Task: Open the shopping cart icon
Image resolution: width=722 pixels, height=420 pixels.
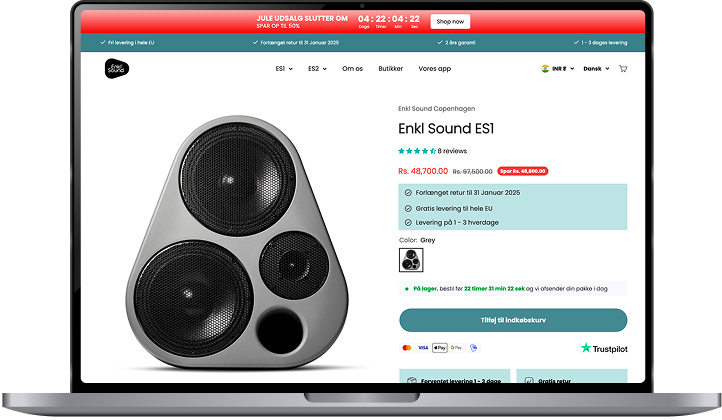Action: 623,69
